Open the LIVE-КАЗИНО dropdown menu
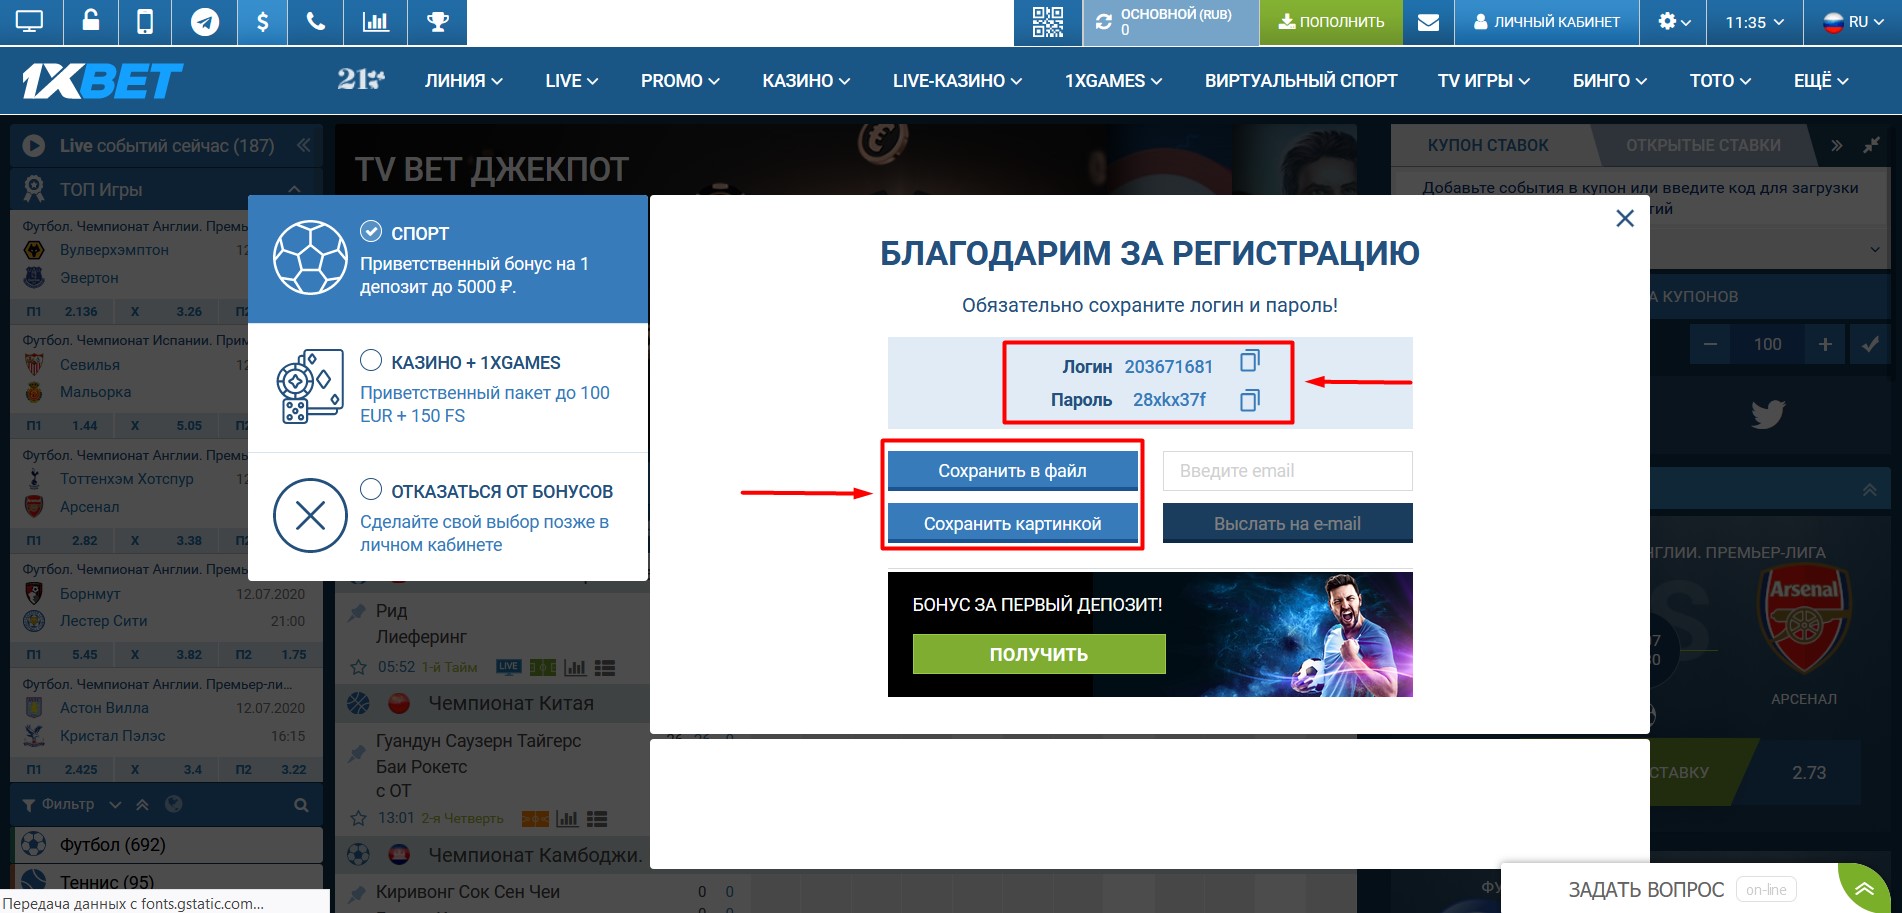The image size is (1902, 913). [957, 81]
